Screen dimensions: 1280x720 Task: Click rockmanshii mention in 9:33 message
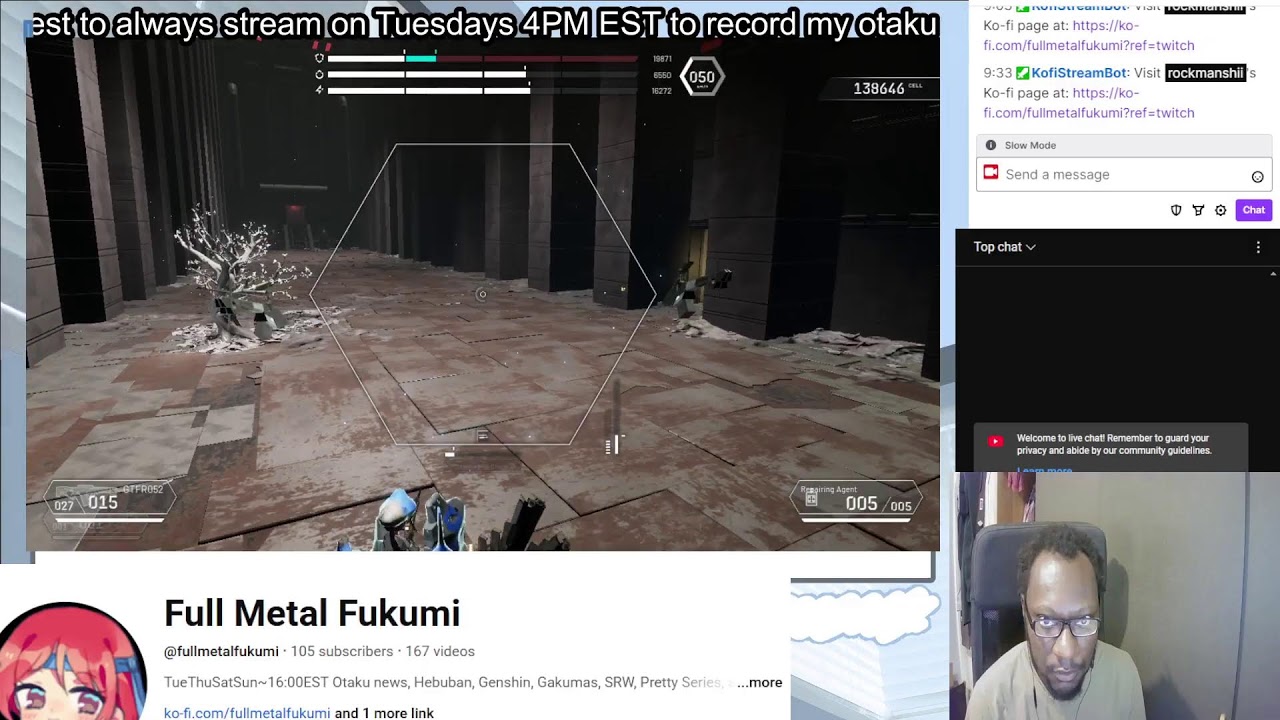(x=1204, y=73)
